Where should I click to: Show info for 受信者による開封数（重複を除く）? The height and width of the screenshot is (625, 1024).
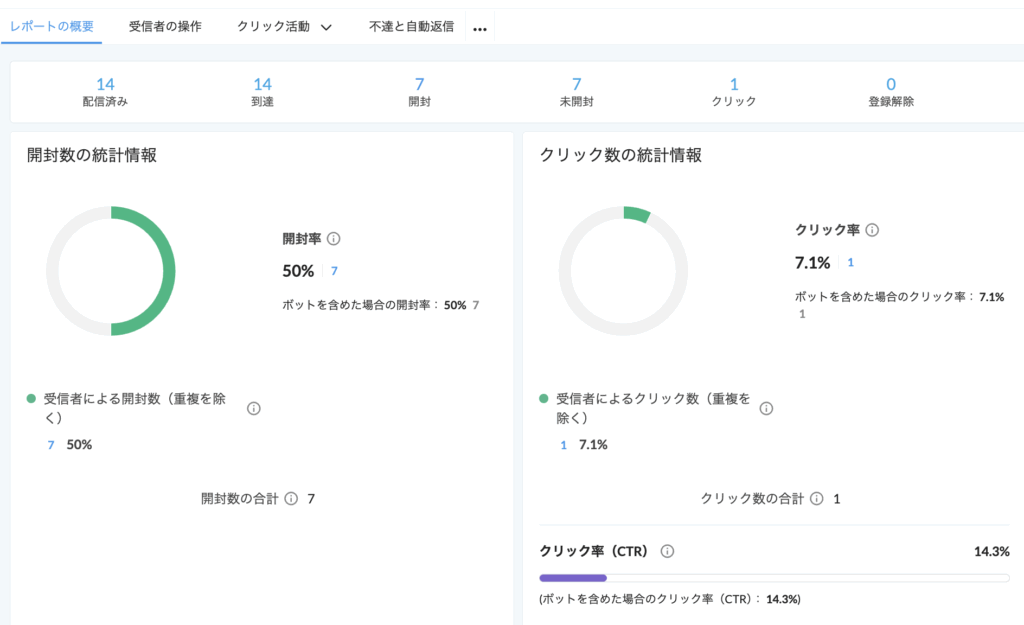tap(254, 409)
